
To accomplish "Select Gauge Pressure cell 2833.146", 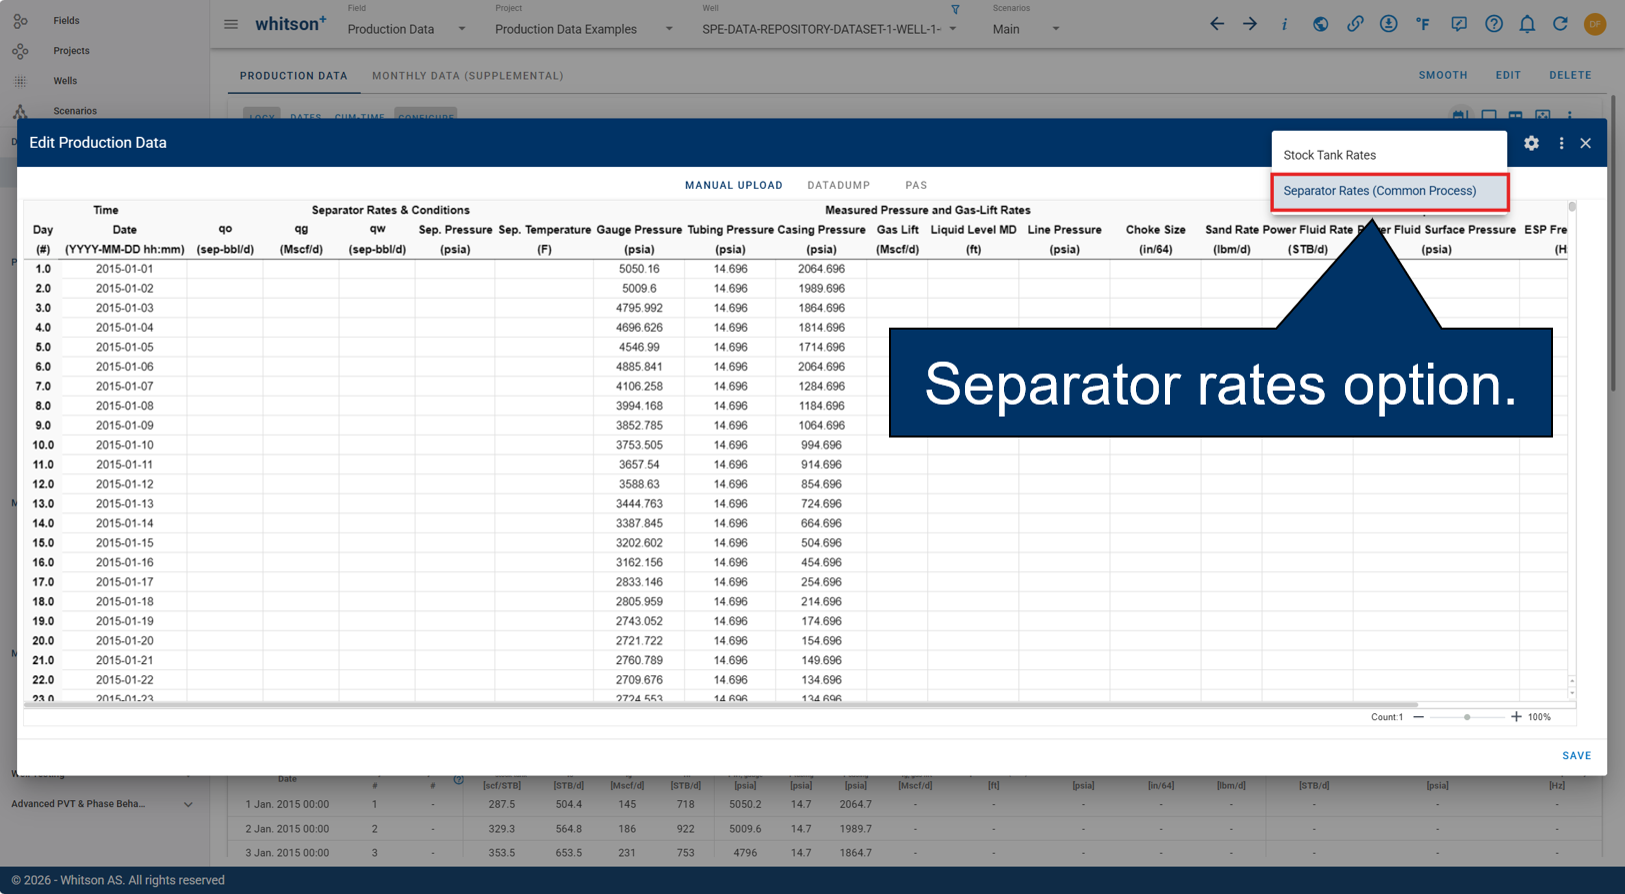I will point(639,582).
